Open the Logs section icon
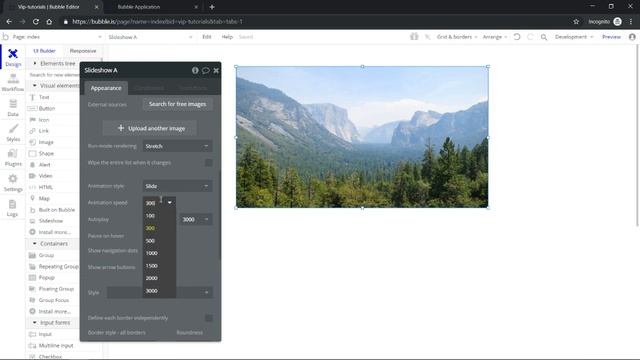The width and height of the screenshot is (640, 360). click(x=12, y=208)
